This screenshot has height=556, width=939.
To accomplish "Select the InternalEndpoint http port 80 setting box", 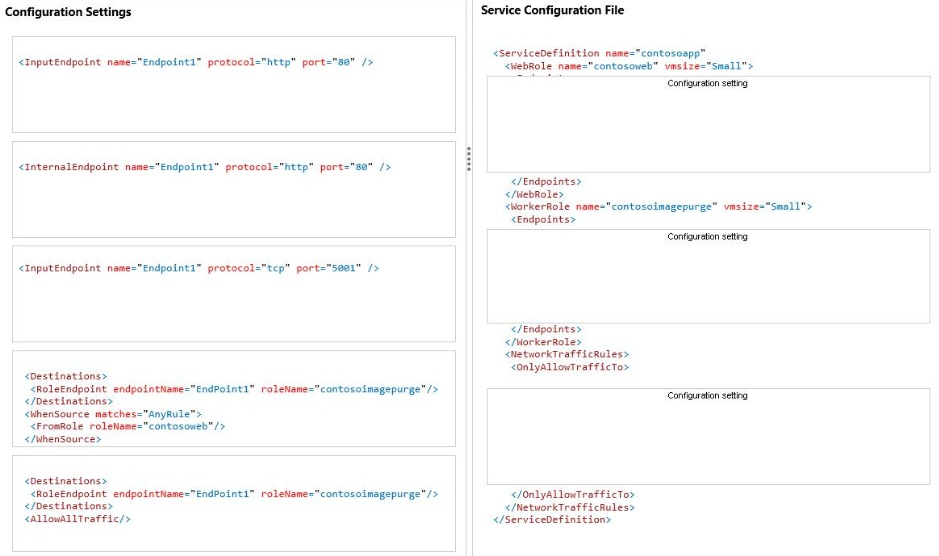I will tap(234, 189).
